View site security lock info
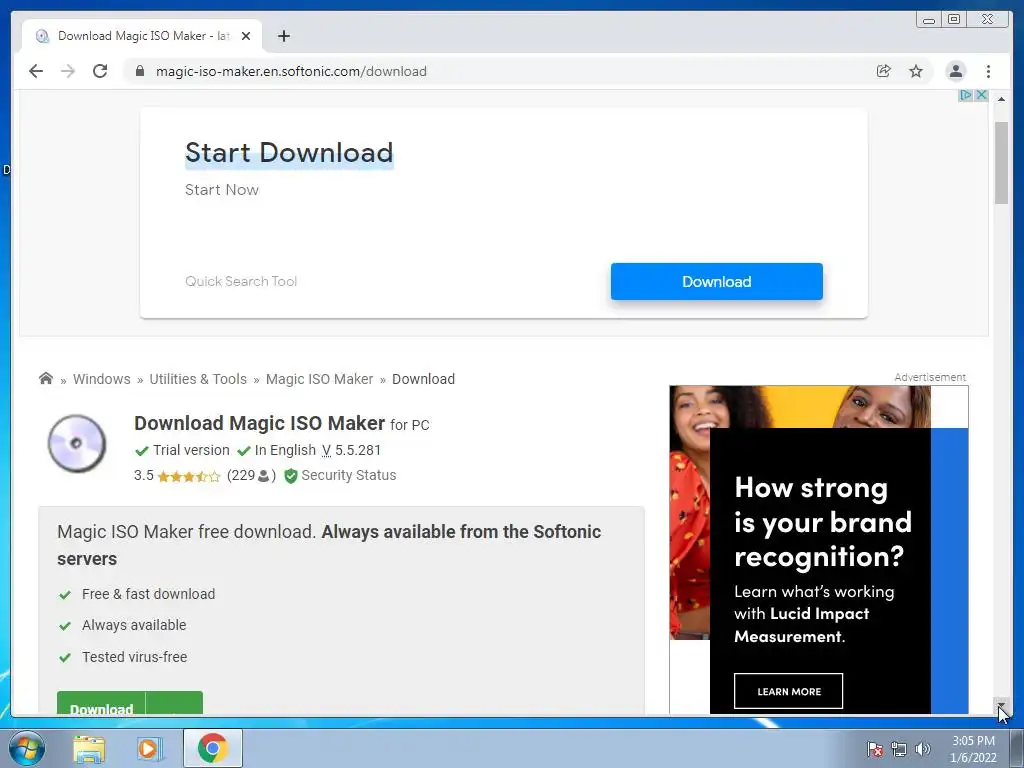This screenshot has width=1024, height=768. pos(139,71)
